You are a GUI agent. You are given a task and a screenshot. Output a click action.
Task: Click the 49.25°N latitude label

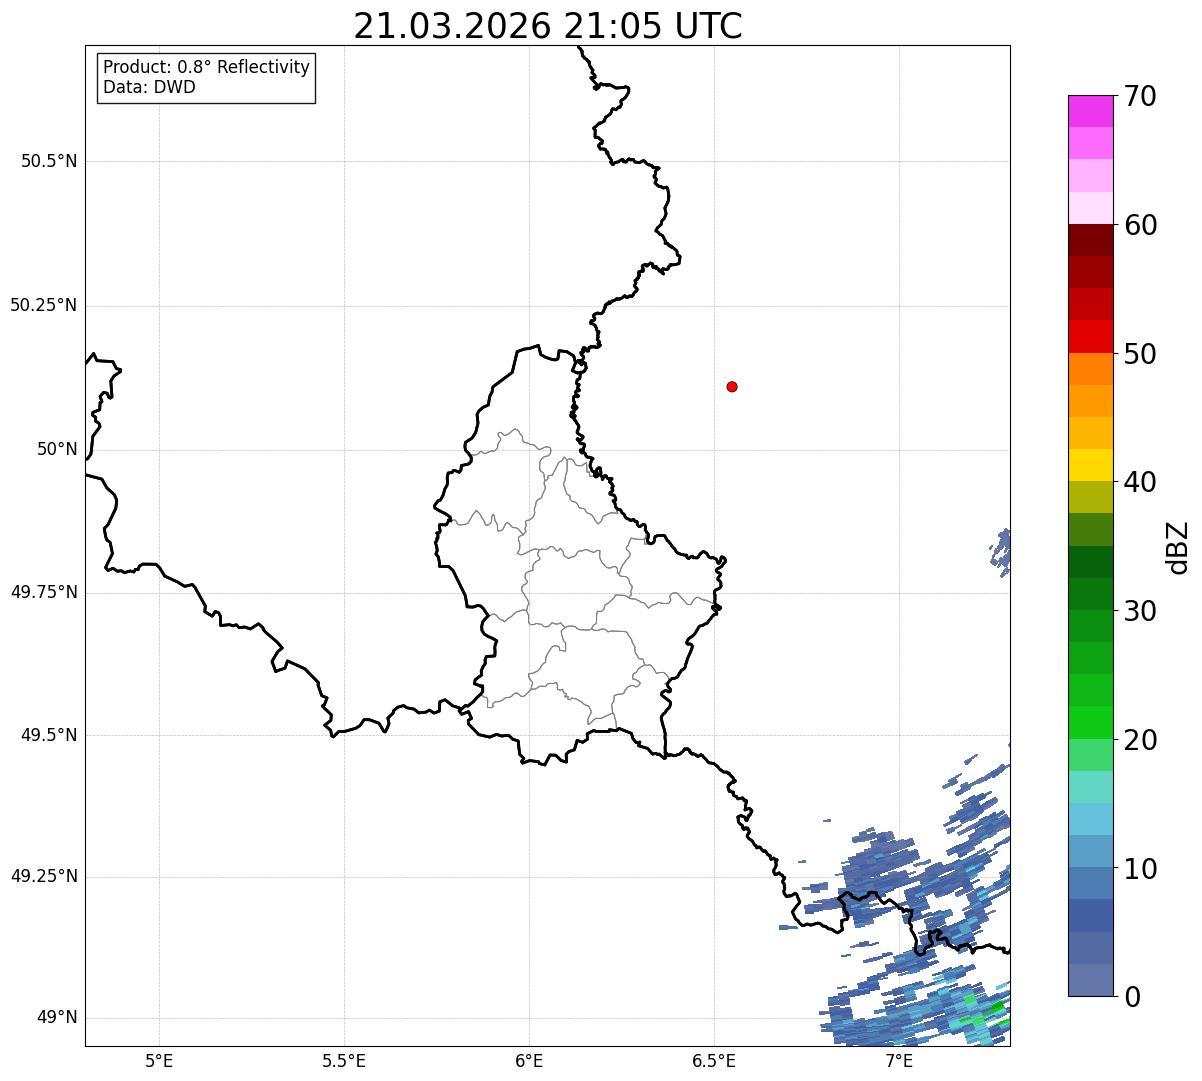pos(43,877)
